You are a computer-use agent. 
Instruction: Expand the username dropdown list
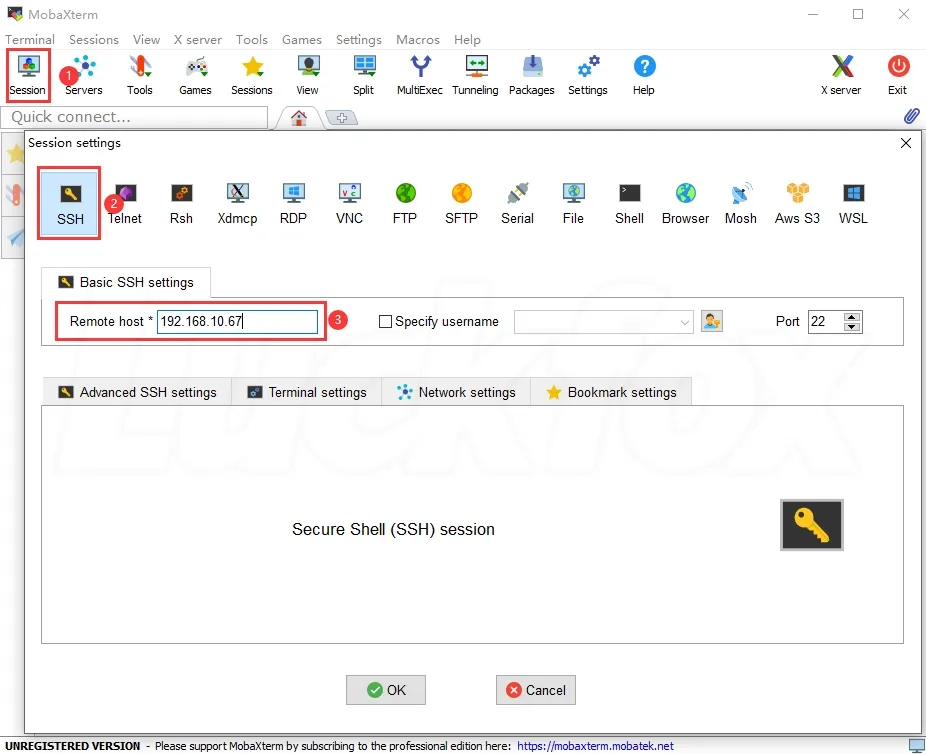pos(684,322)
